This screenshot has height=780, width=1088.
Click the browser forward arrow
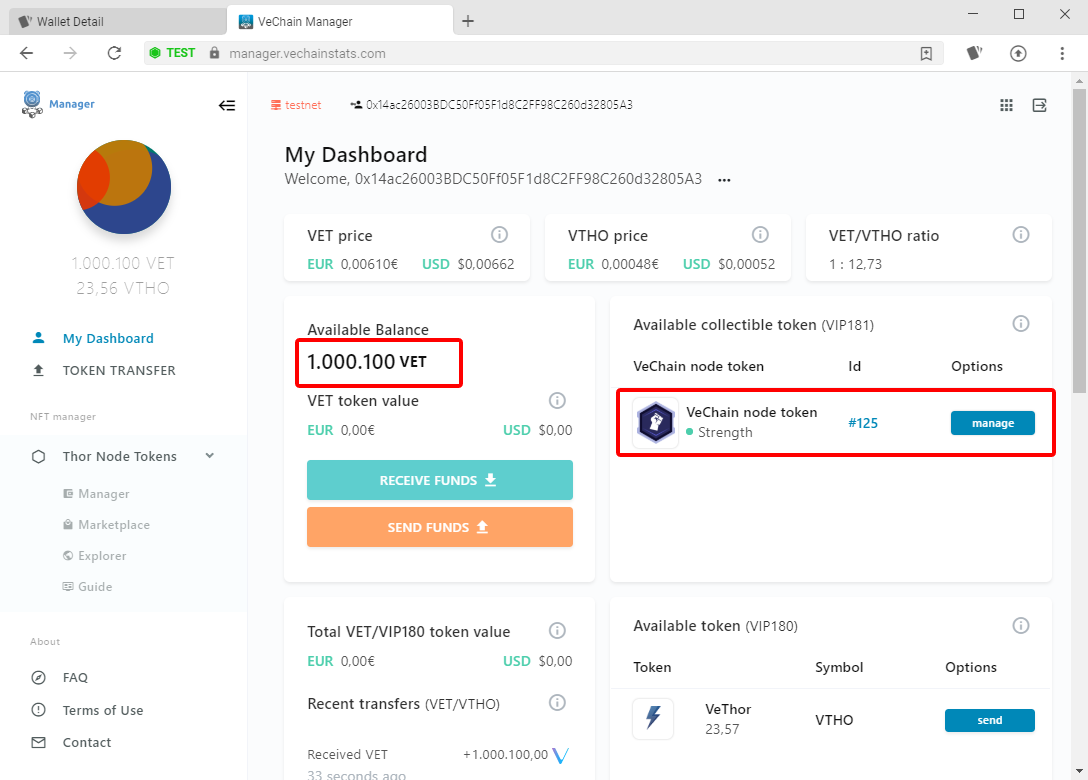[70, 53]
